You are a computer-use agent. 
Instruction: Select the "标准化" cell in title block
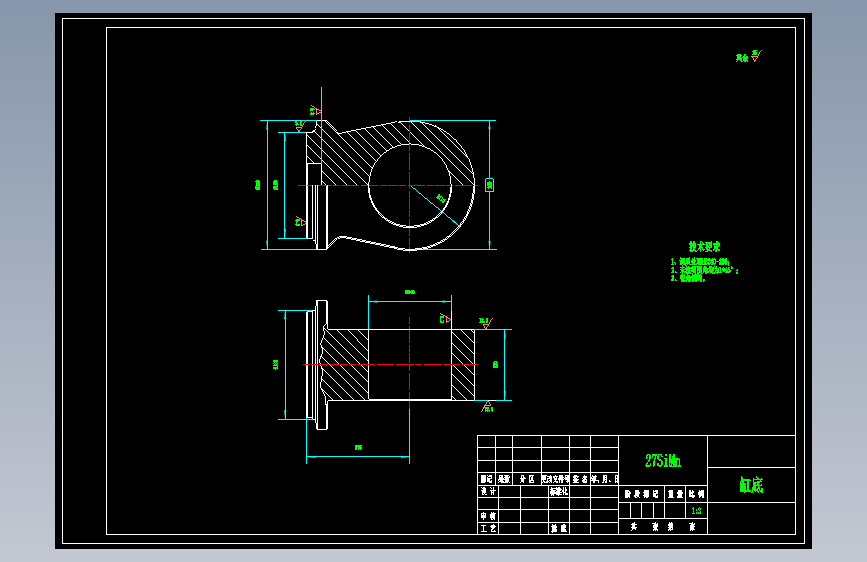(559, 491)
